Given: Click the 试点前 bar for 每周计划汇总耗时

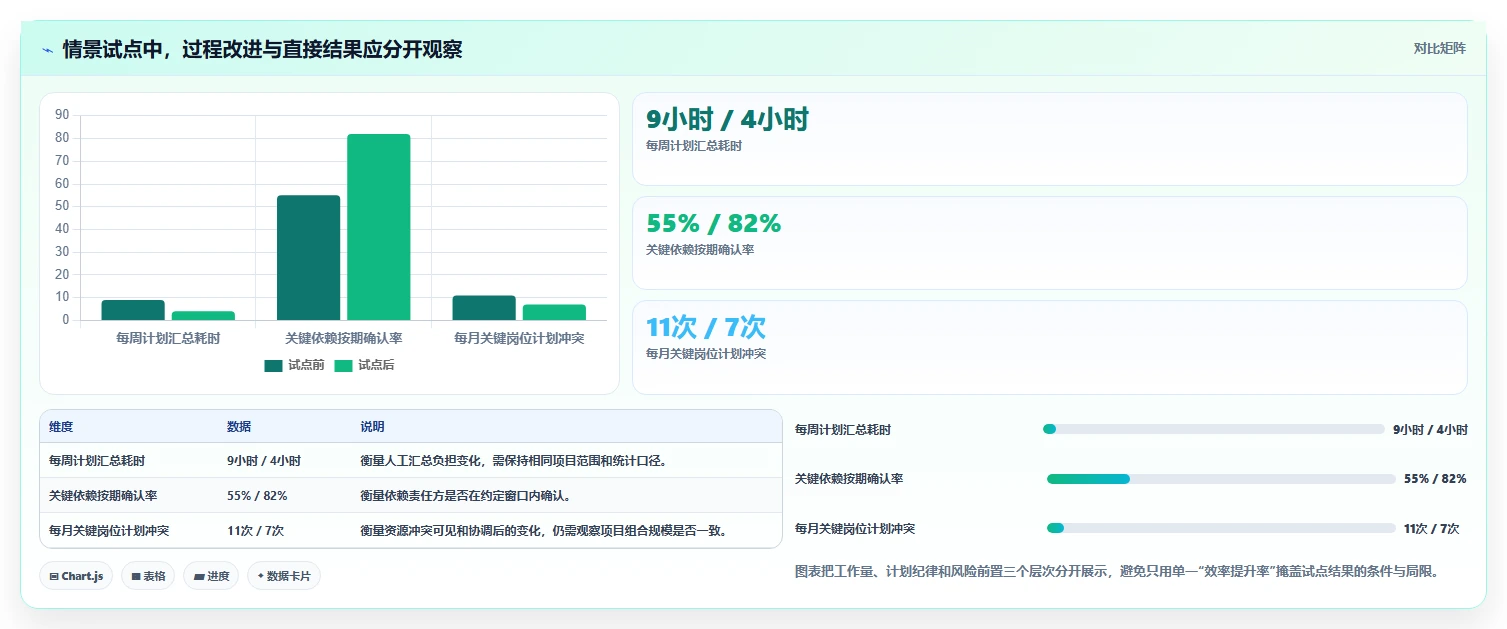Looking at the screenshot, I should pyautogui.click(x=133, y=310).
